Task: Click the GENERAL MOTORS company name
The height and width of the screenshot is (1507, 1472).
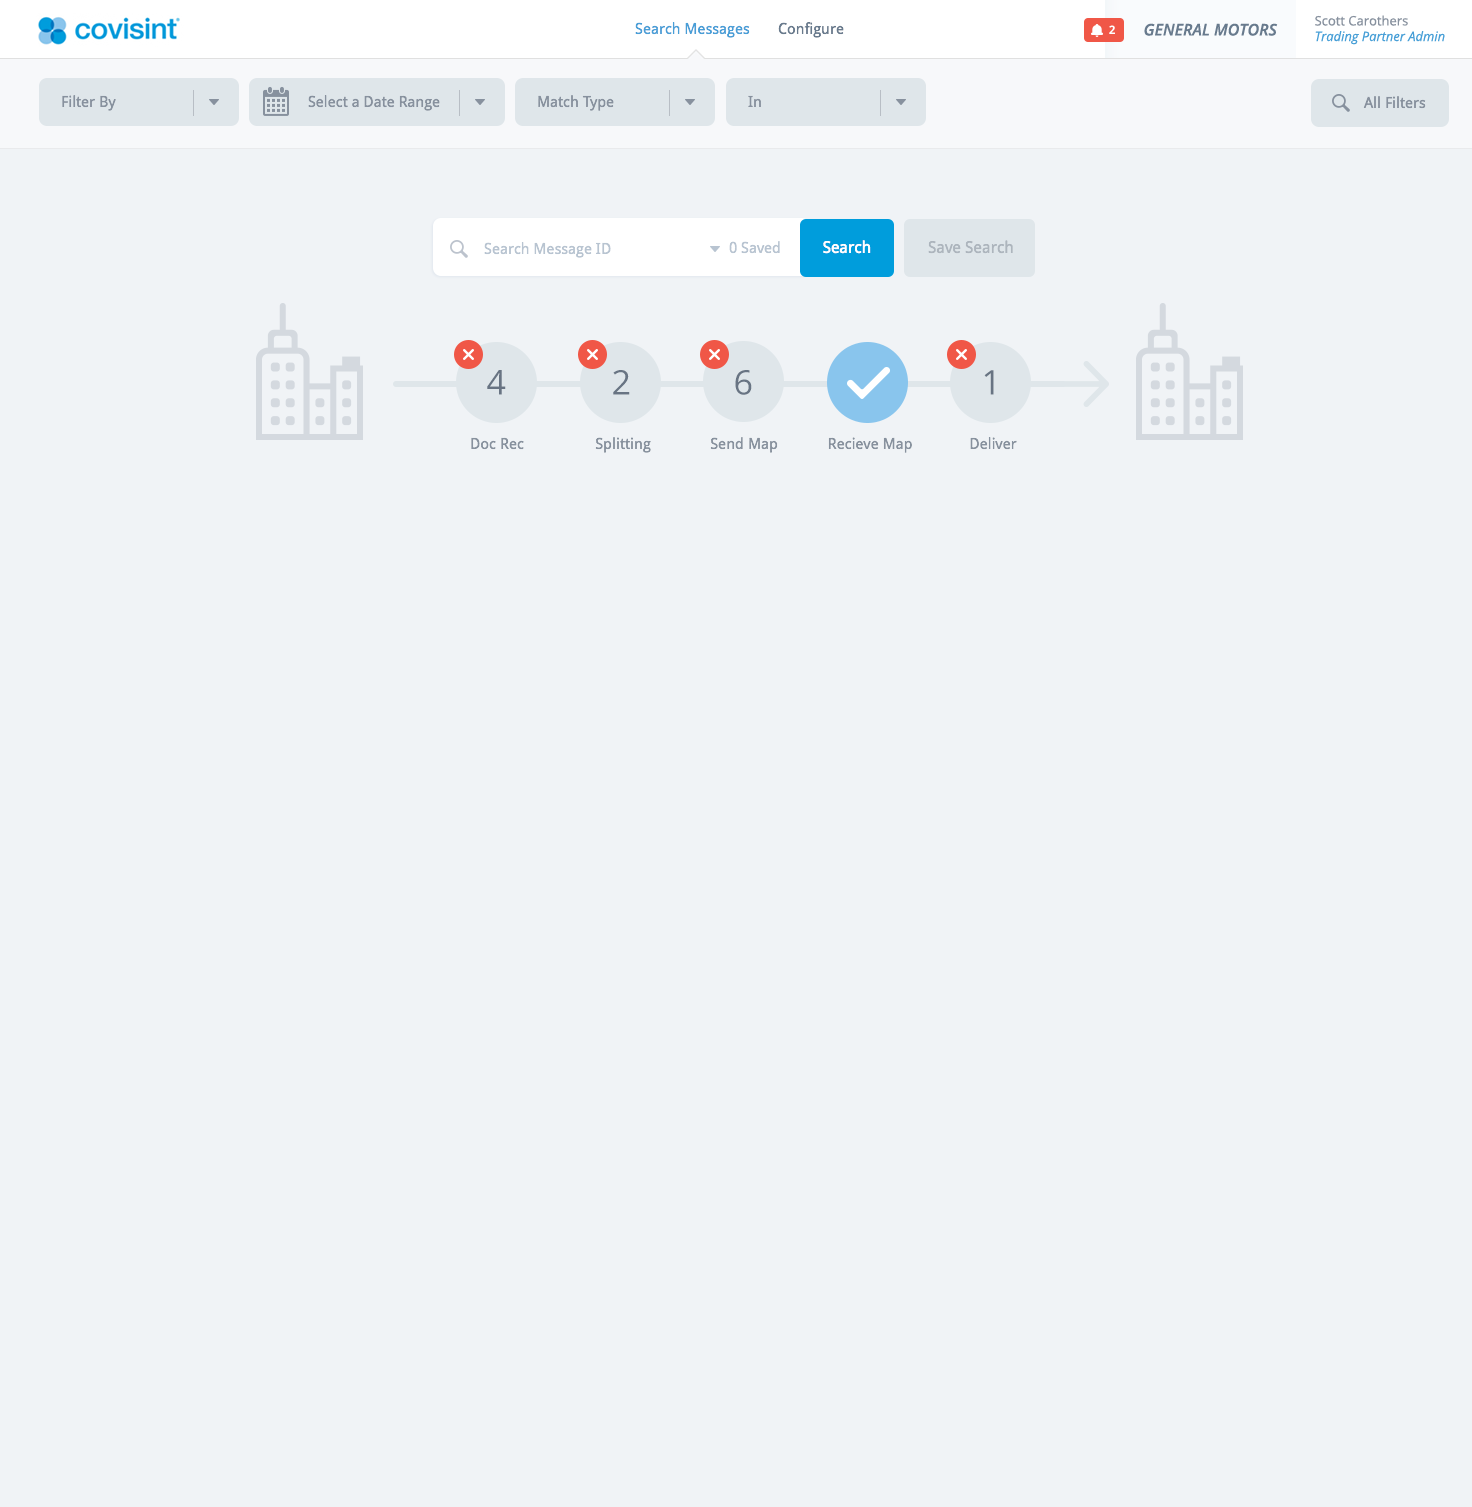Action: tap(1210, 30)
